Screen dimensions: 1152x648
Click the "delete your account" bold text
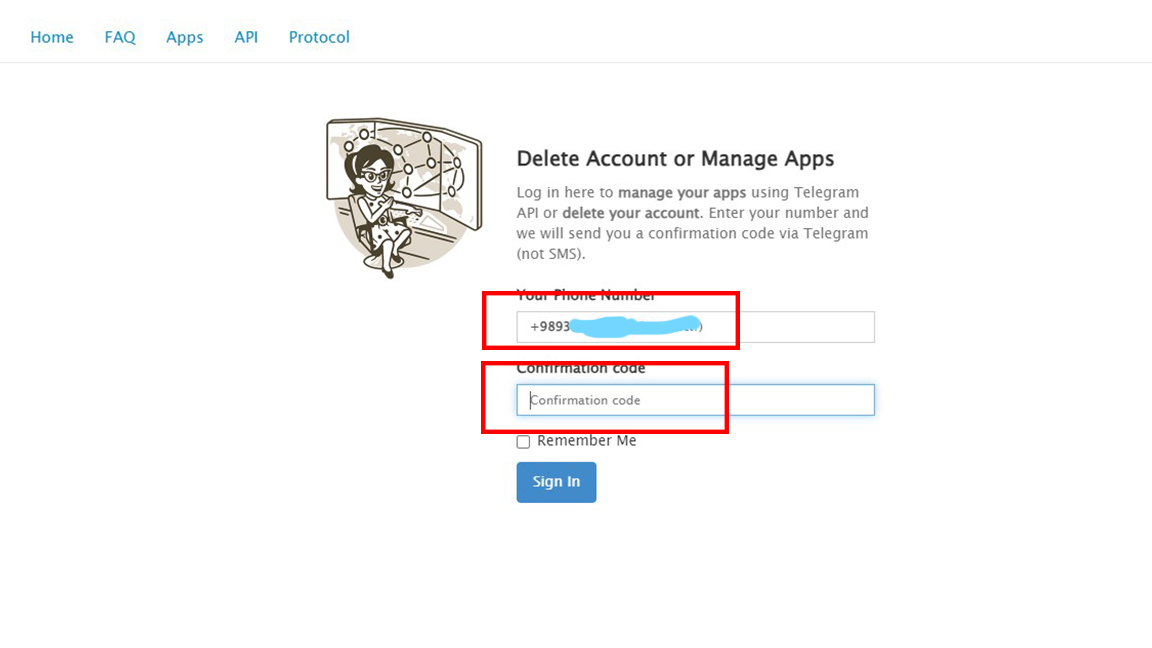(631, 213)
